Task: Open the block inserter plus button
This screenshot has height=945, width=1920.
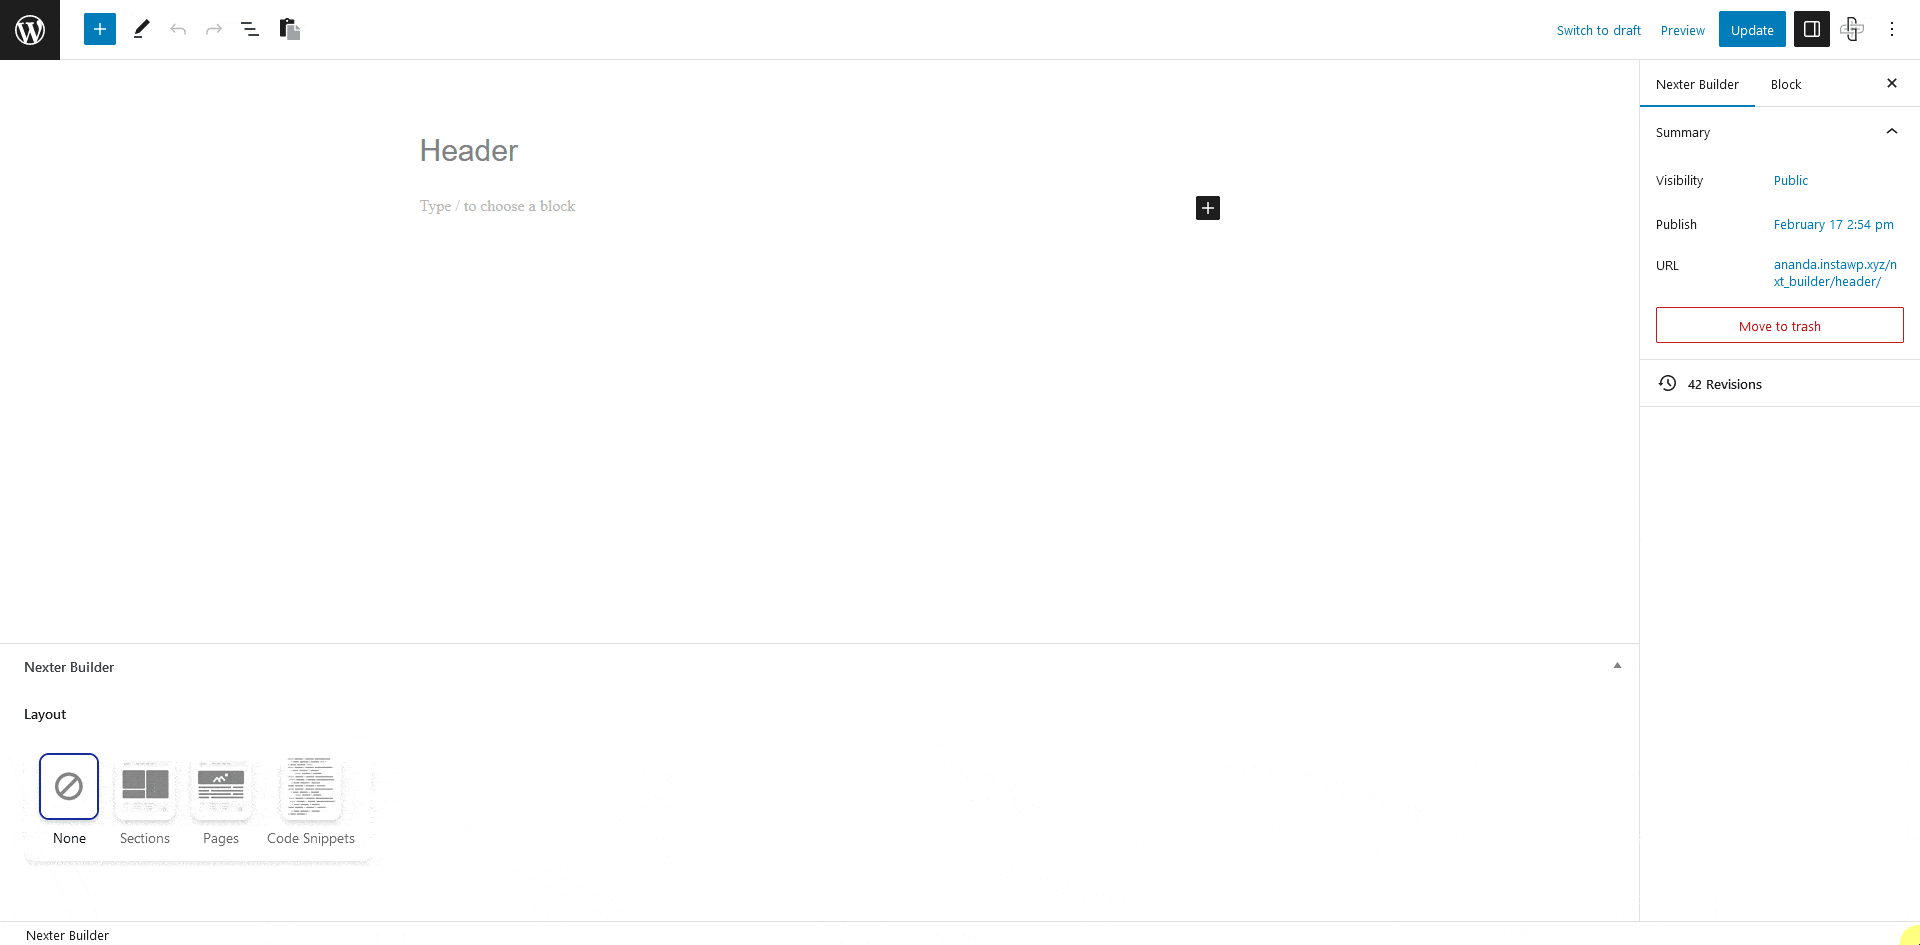Action: tap(100, 29)
